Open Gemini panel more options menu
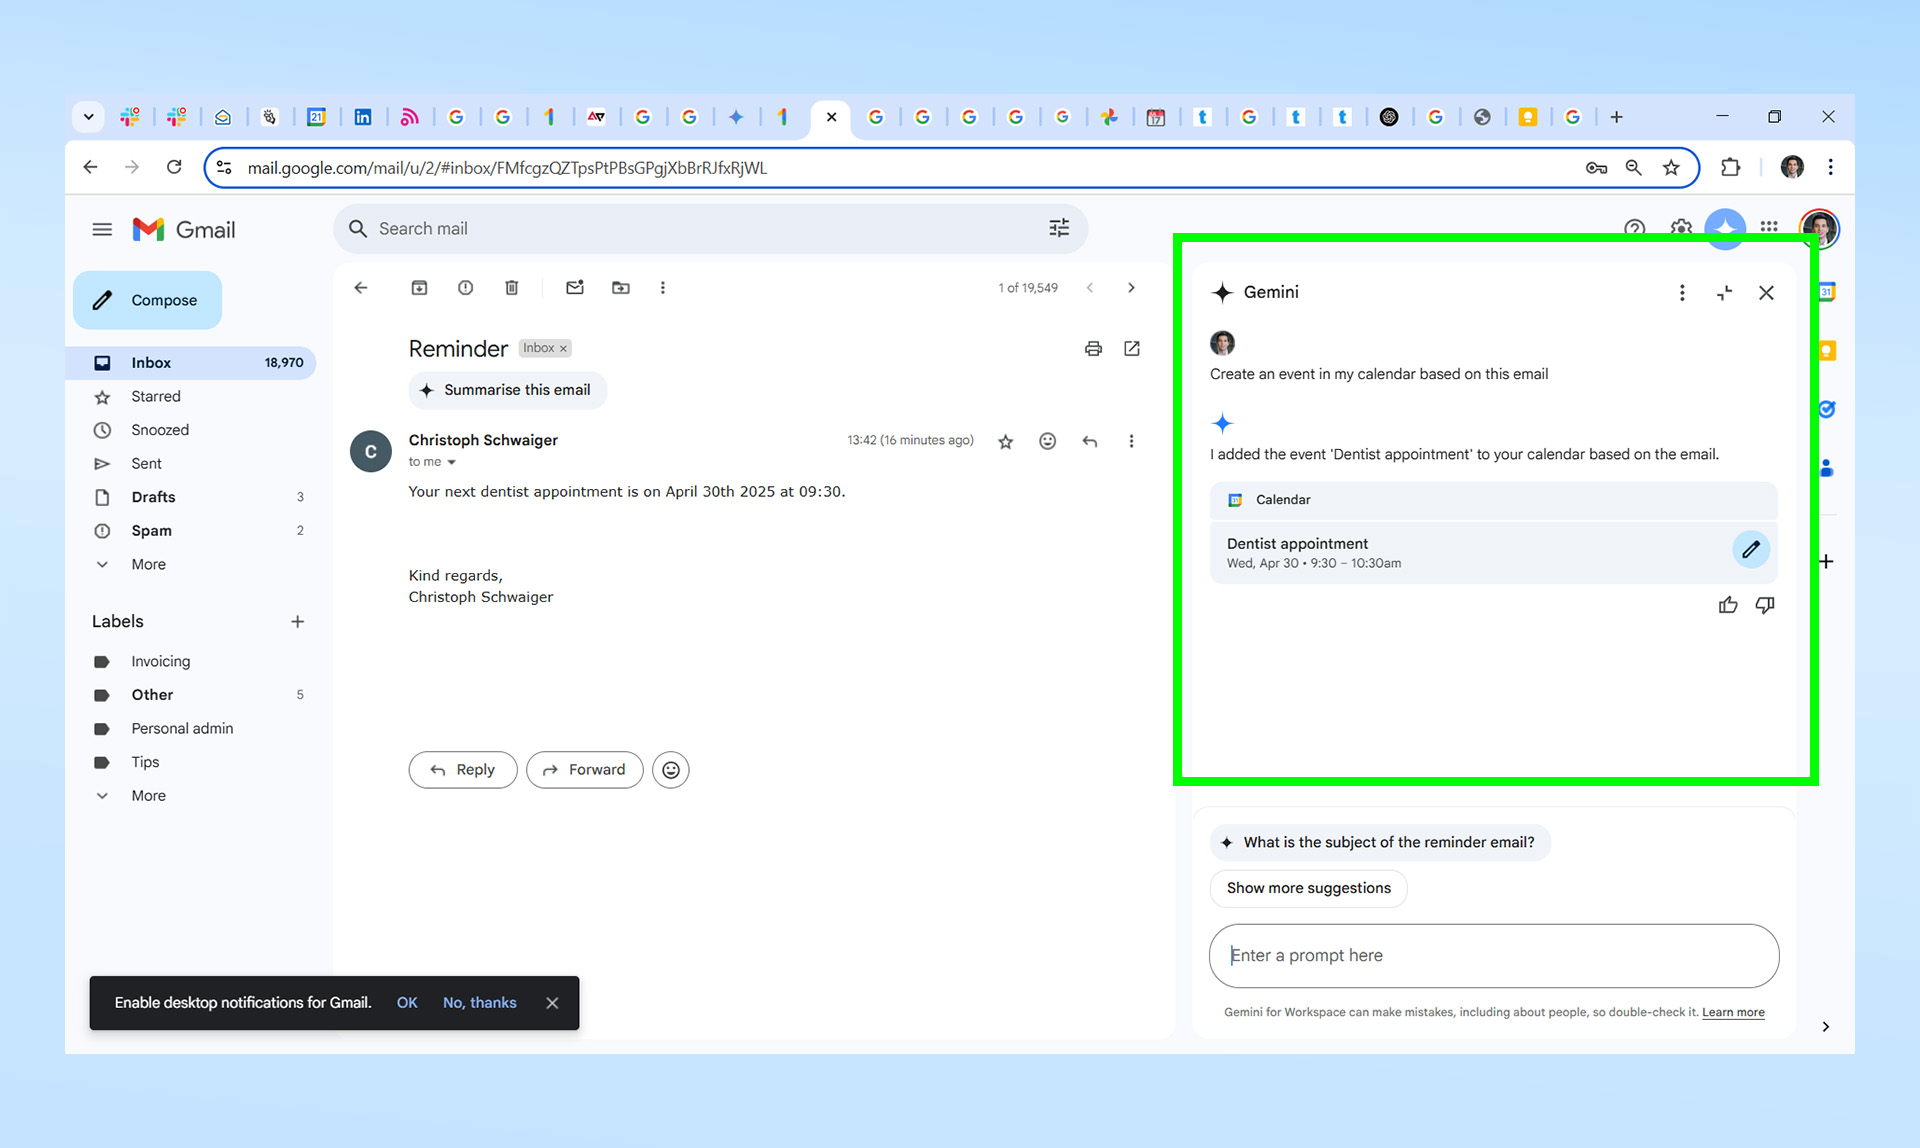 pos(1682,293)
